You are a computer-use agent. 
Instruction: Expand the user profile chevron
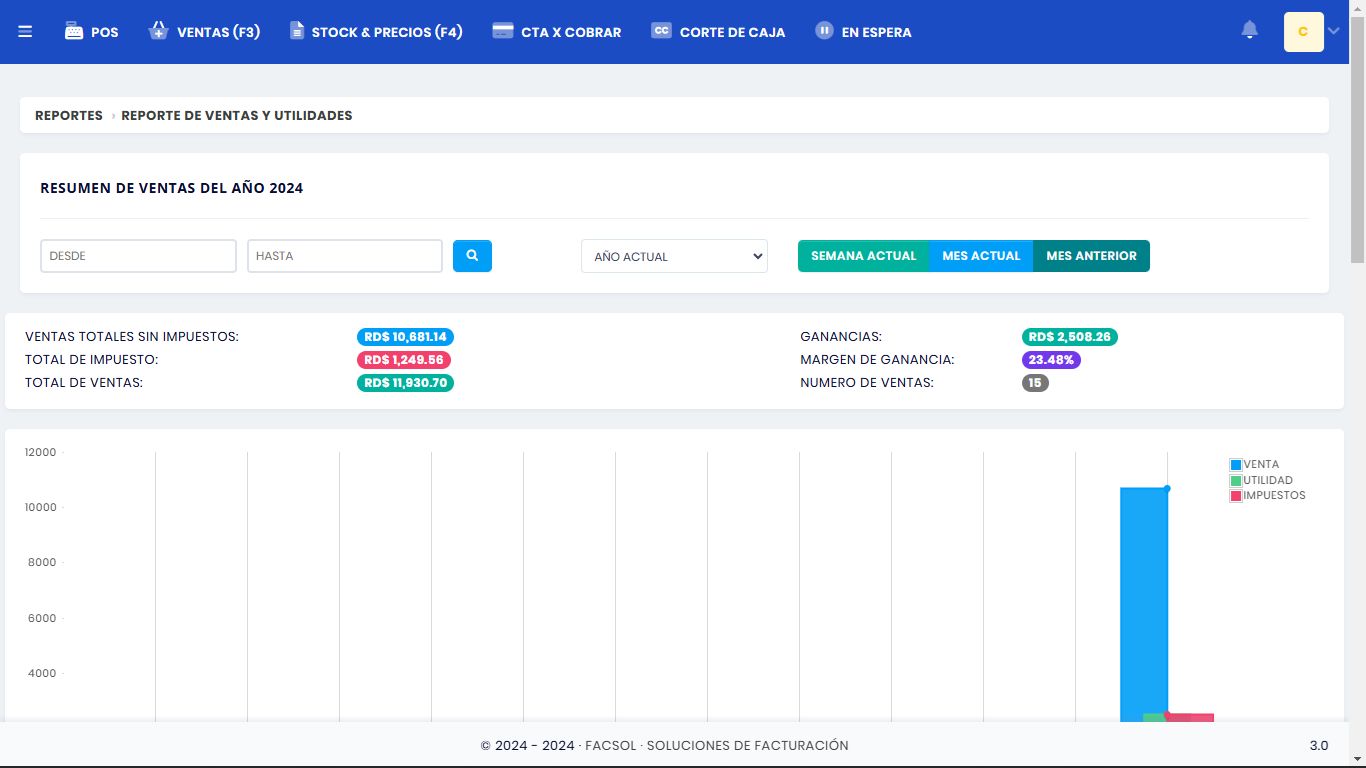pos(1334,31)
